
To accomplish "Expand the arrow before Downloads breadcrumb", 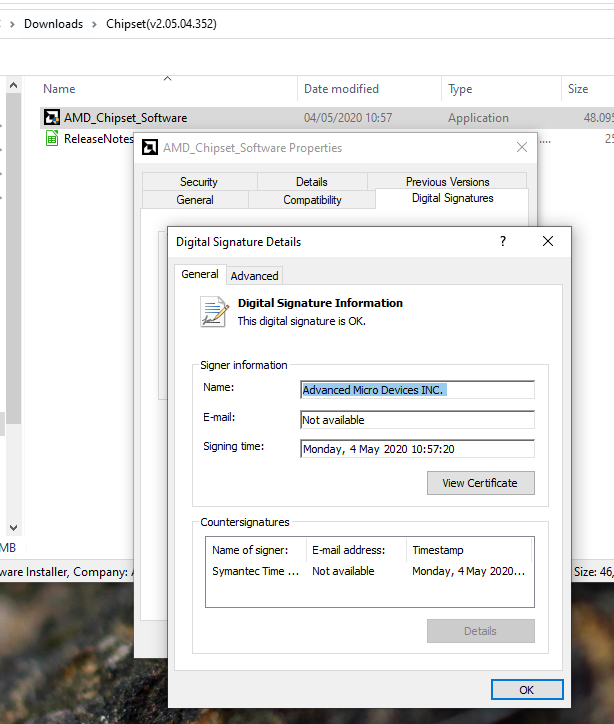I will click(x=12, y=24).
